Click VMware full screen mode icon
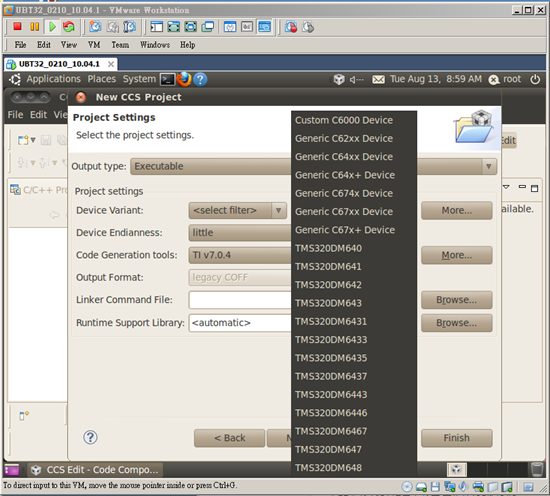The image size is (550, 496). click(174, 27)
